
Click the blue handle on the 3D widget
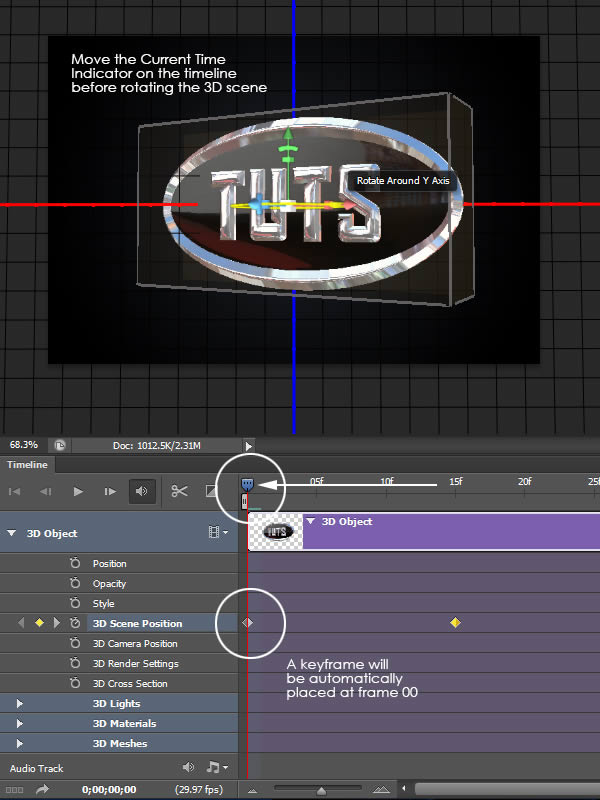(259, 204)
